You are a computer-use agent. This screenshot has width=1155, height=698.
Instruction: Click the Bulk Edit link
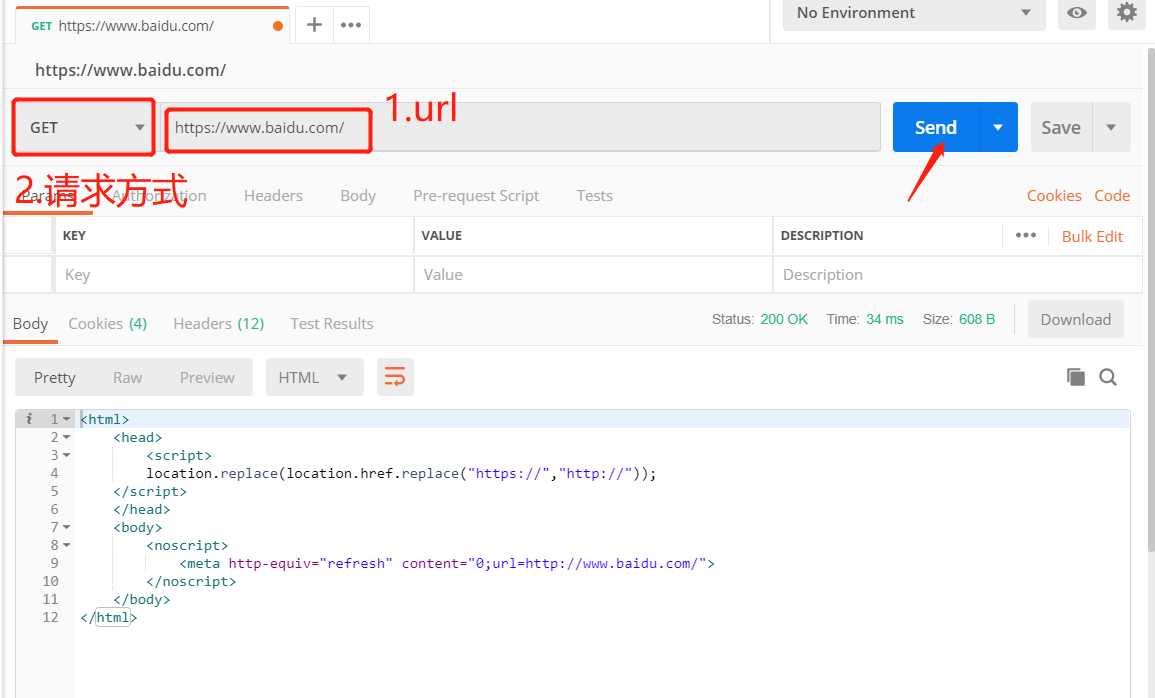coord(1092,236)
